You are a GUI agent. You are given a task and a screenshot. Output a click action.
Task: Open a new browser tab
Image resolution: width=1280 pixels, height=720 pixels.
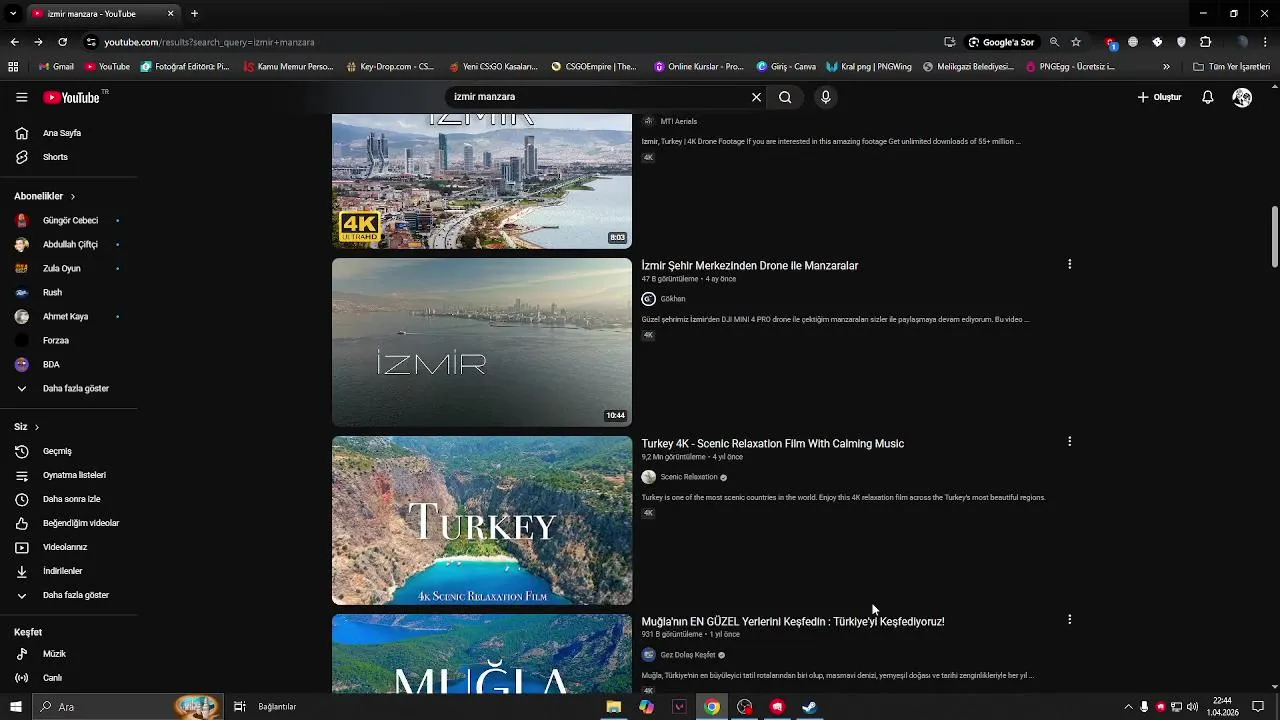(194, 13)
